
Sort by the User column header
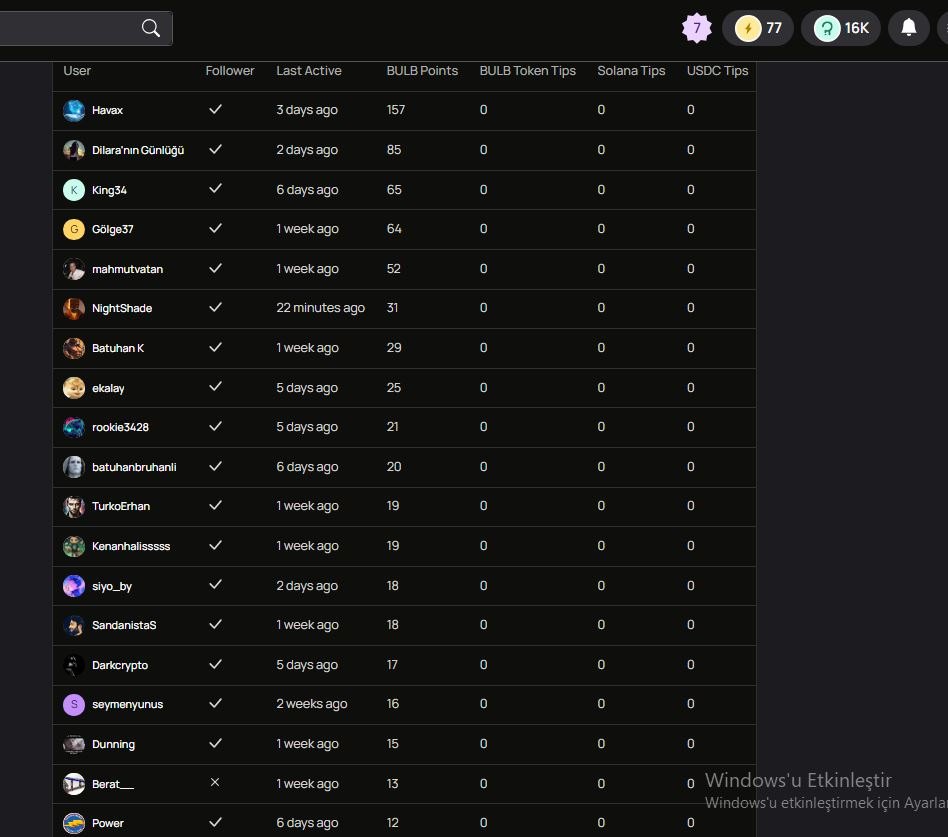(x=77, y=71)
